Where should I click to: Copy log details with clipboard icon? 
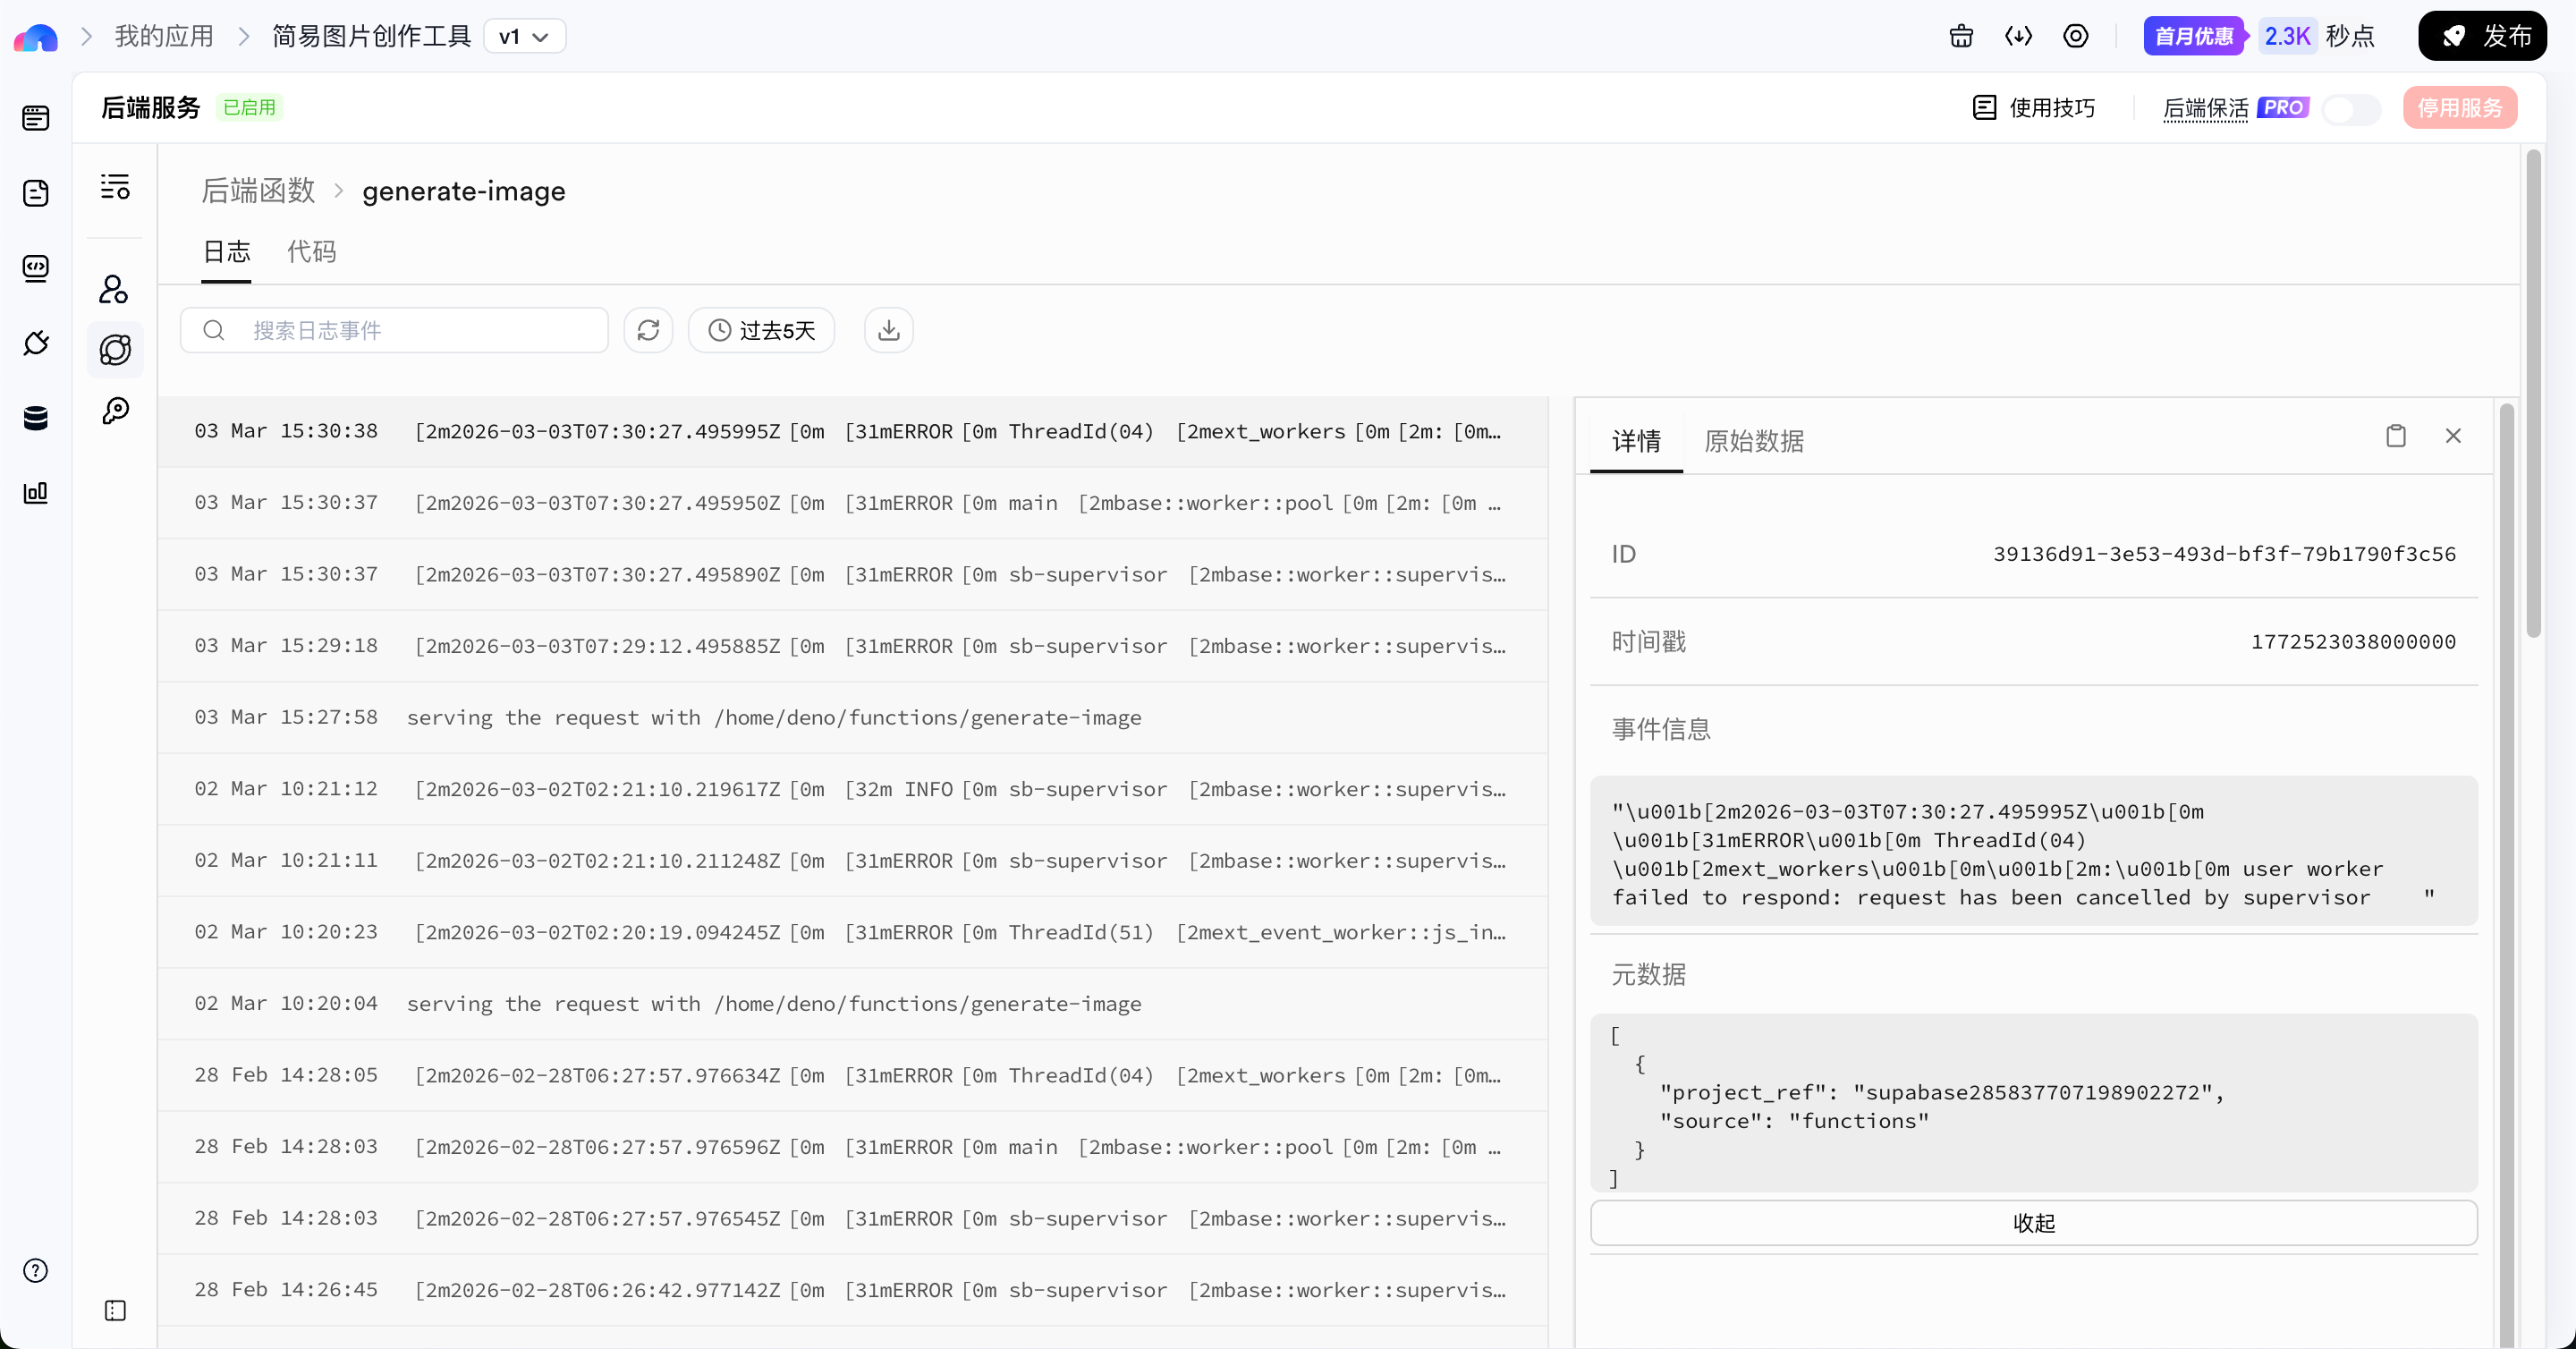[2395, 436]
